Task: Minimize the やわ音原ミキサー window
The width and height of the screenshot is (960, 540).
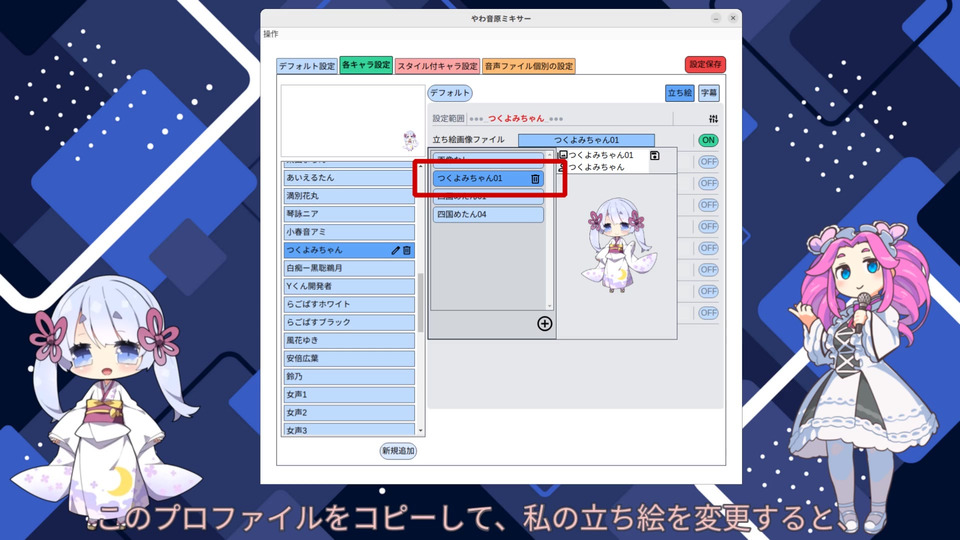Action: (x=716, y=18)
